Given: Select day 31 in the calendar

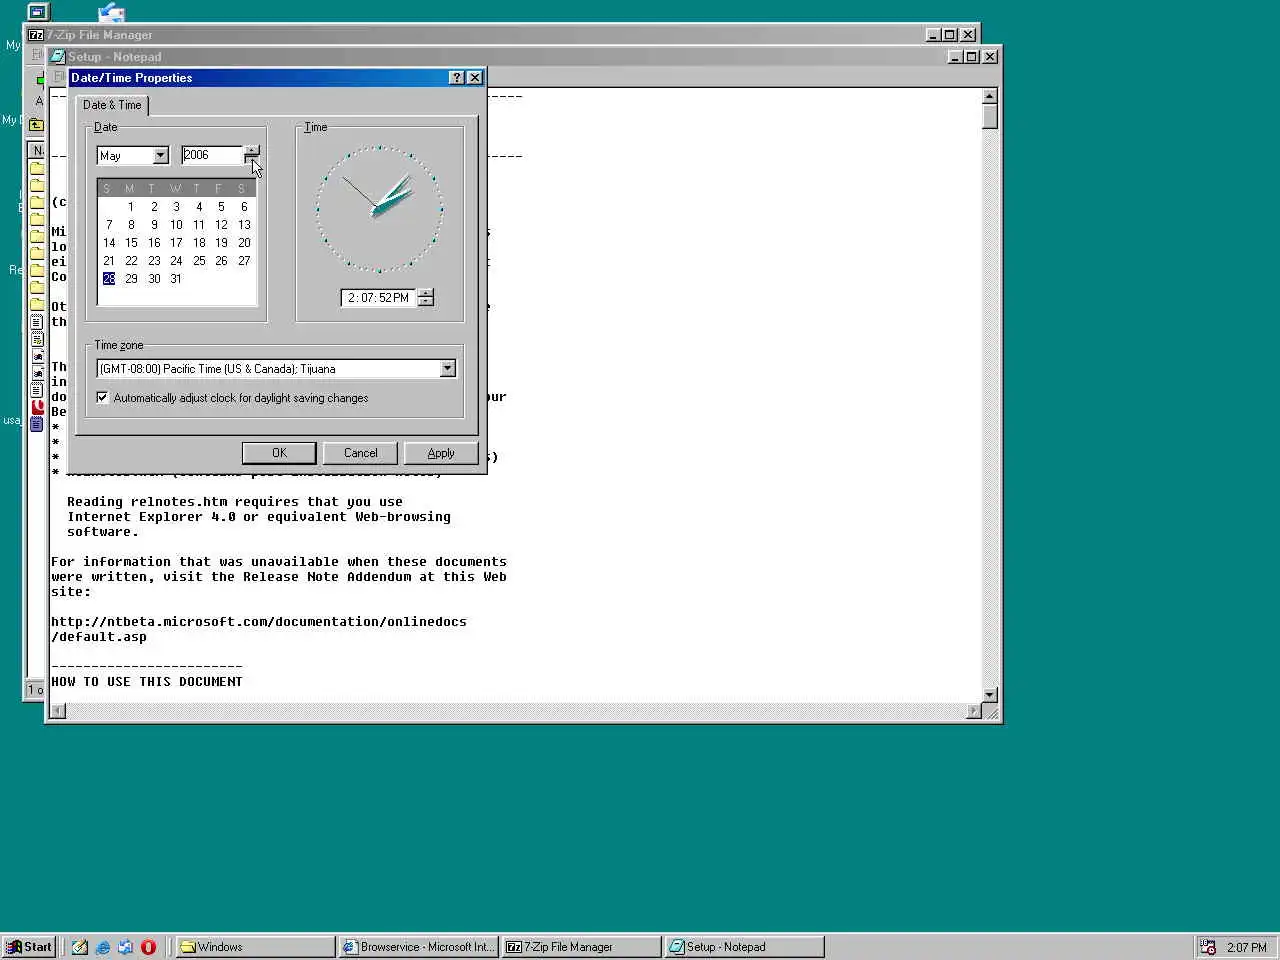Looking at the screenshot, I should 176,279.
